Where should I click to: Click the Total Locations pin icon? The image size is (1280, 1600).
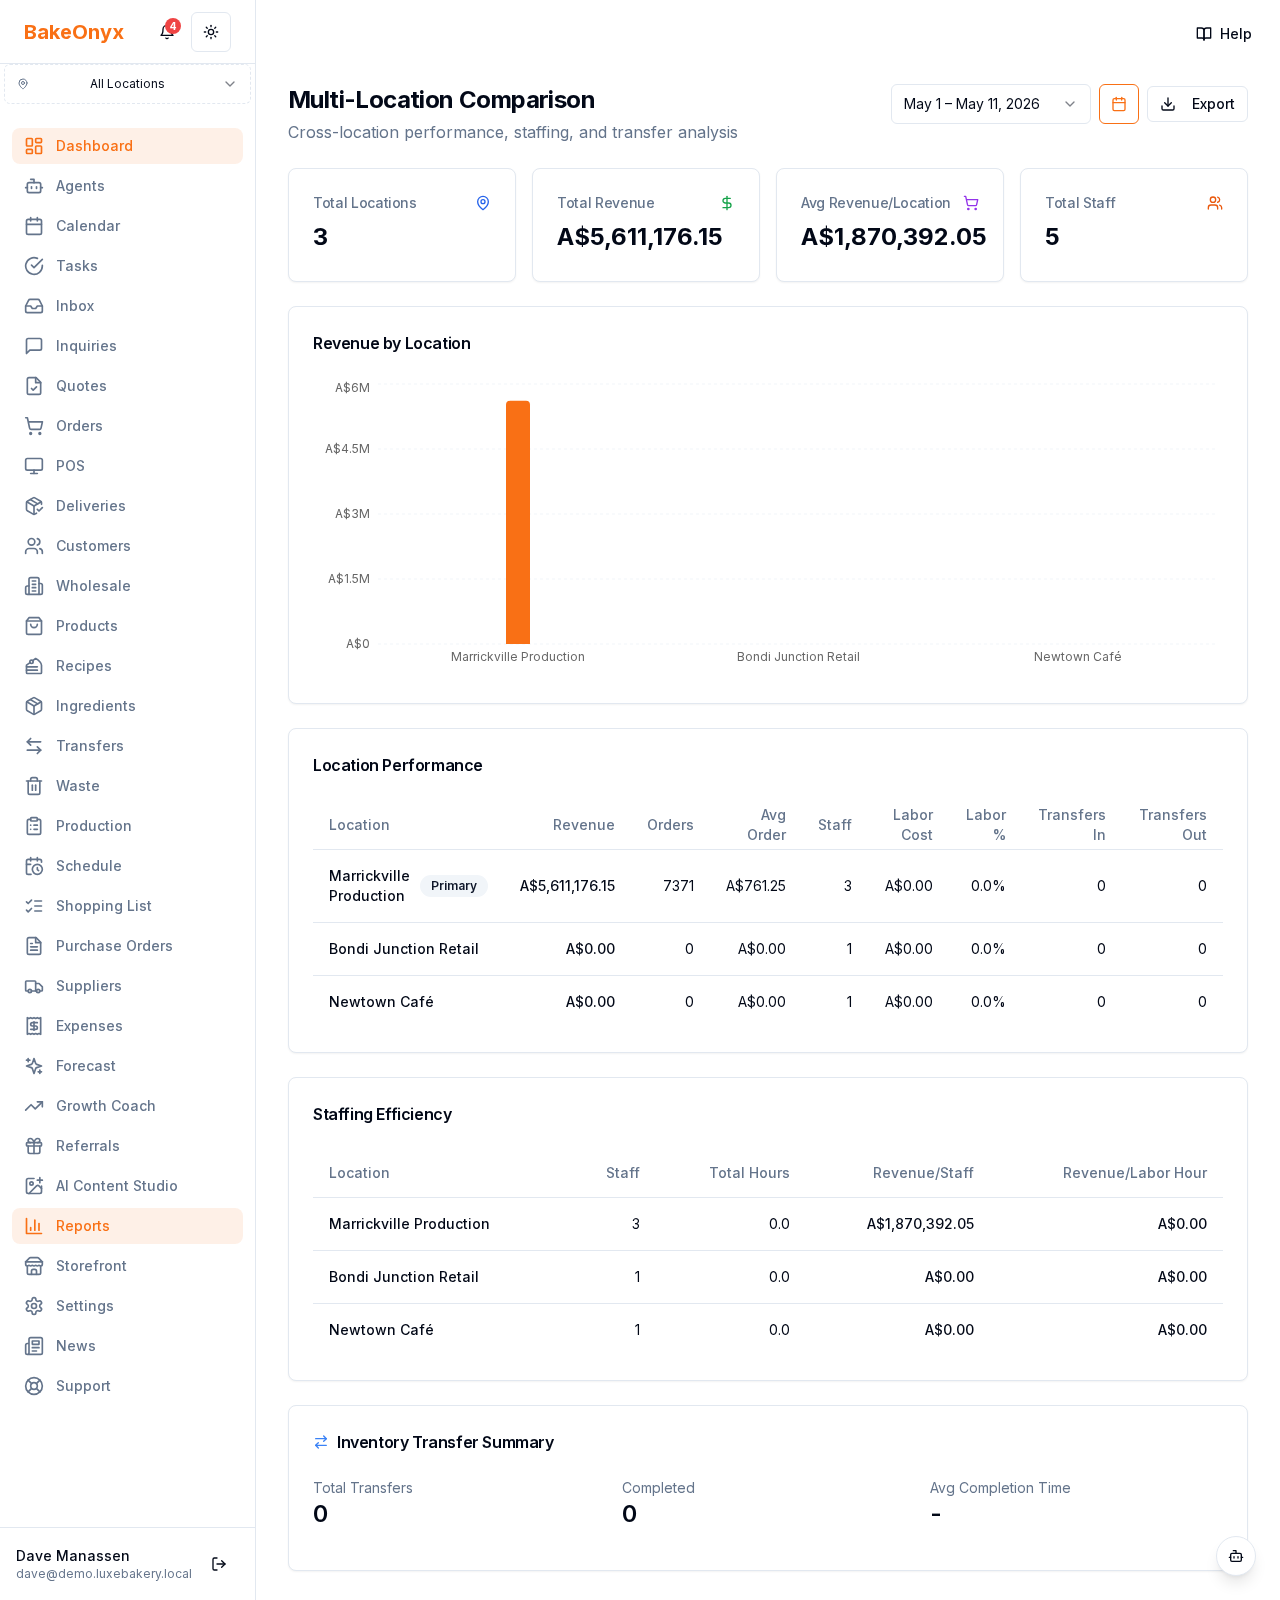click(x=483, y=203)
